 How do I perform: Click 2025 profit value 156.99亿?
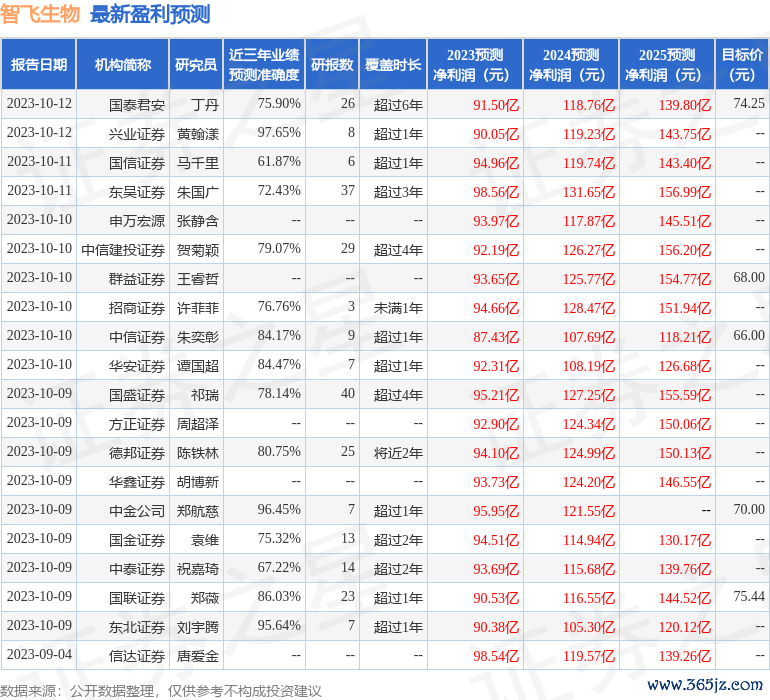coord(685,192)
